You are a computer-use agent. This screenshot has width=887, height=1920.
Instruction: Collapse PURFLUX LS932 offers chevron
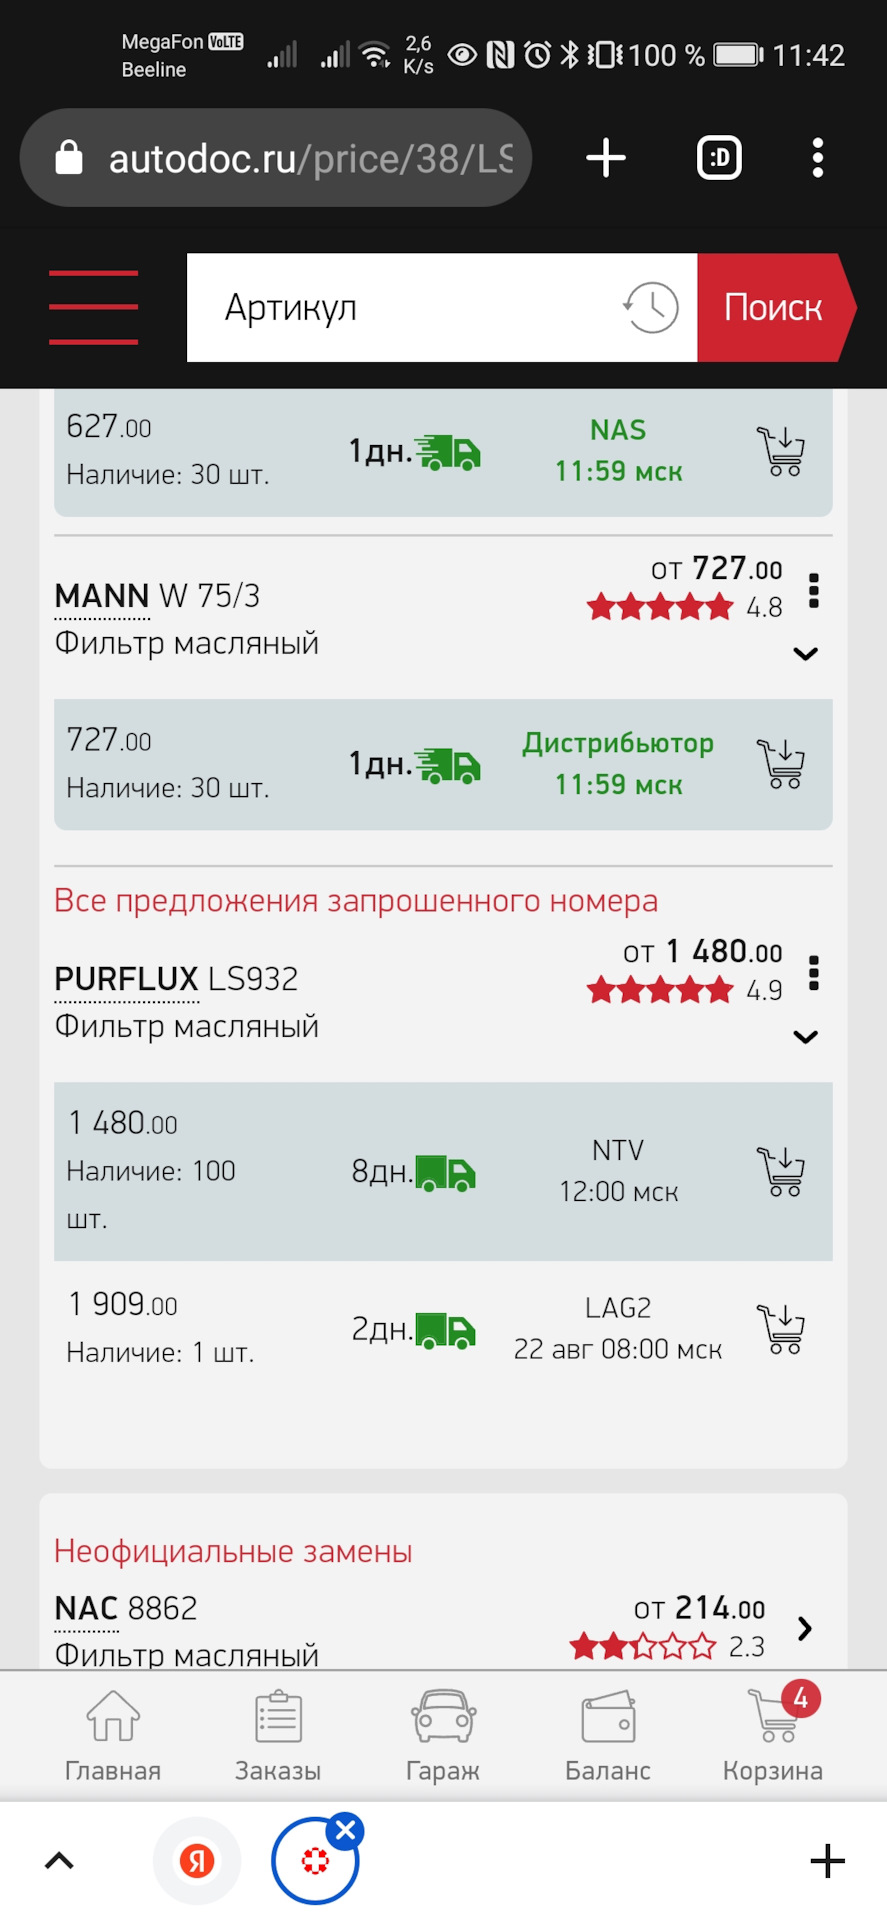(805, 1037)
